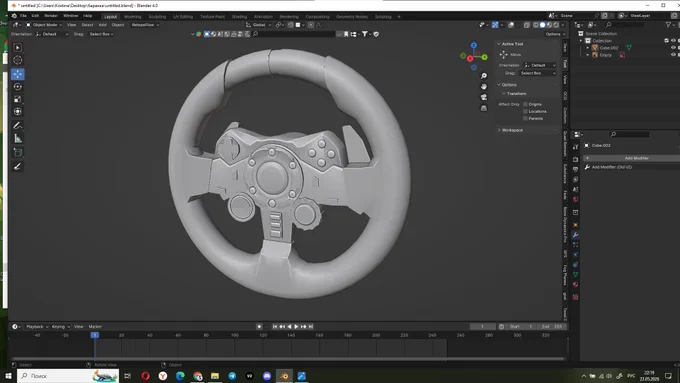Open the Object Mode dropdown
This screenshot has height=383, width=680.
pyautogui.click(x=44, y=25)
